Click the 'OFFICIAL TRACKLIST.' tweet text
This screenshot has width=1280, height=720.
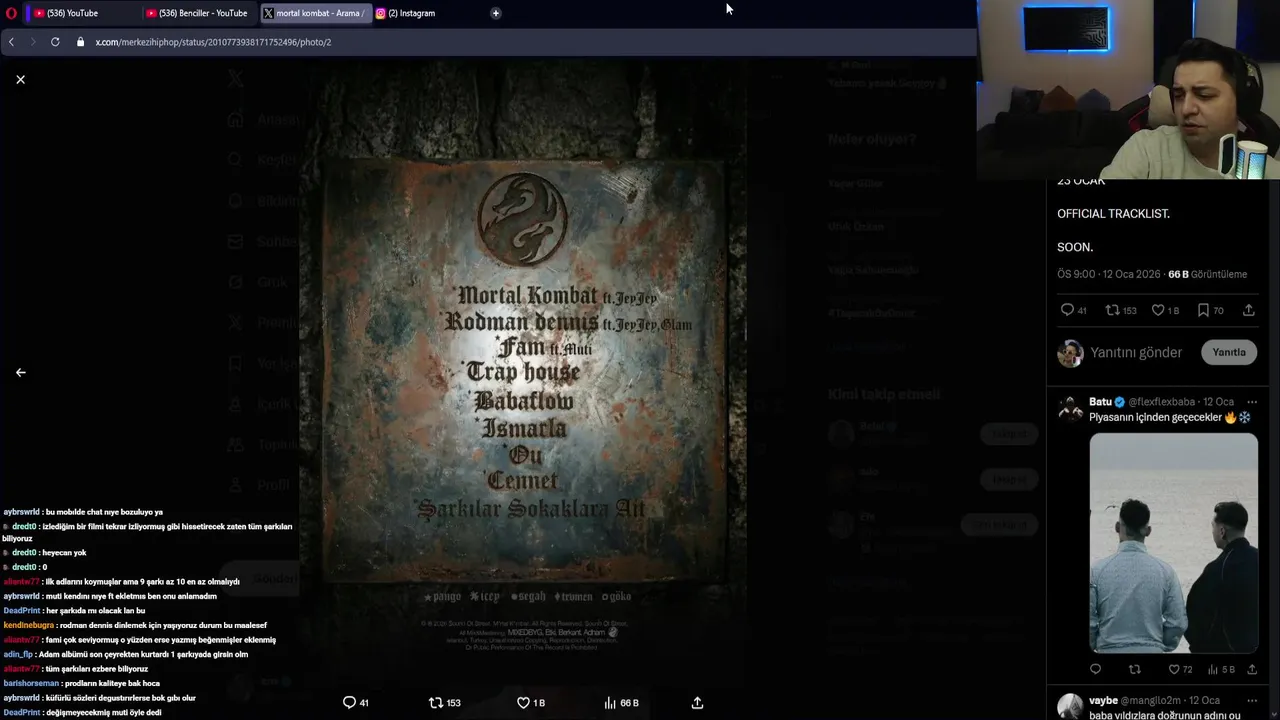[x=1113, y=214]
